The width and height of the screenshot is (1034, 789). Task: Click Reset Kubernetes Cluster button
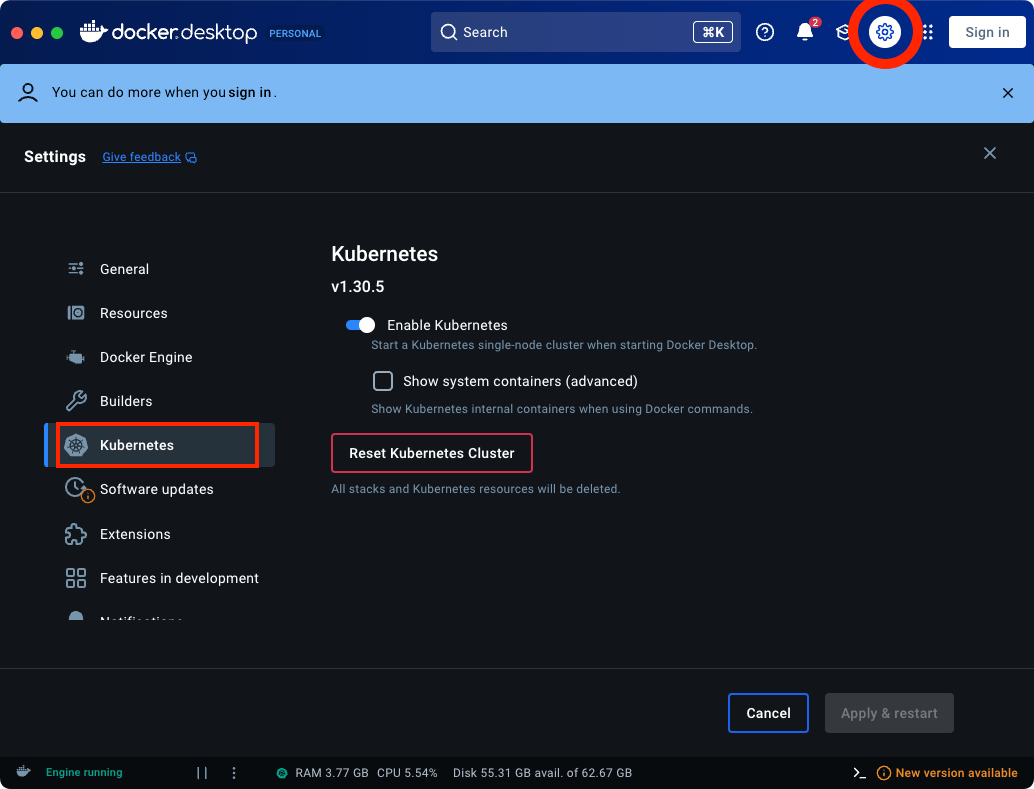click(431, 453)
